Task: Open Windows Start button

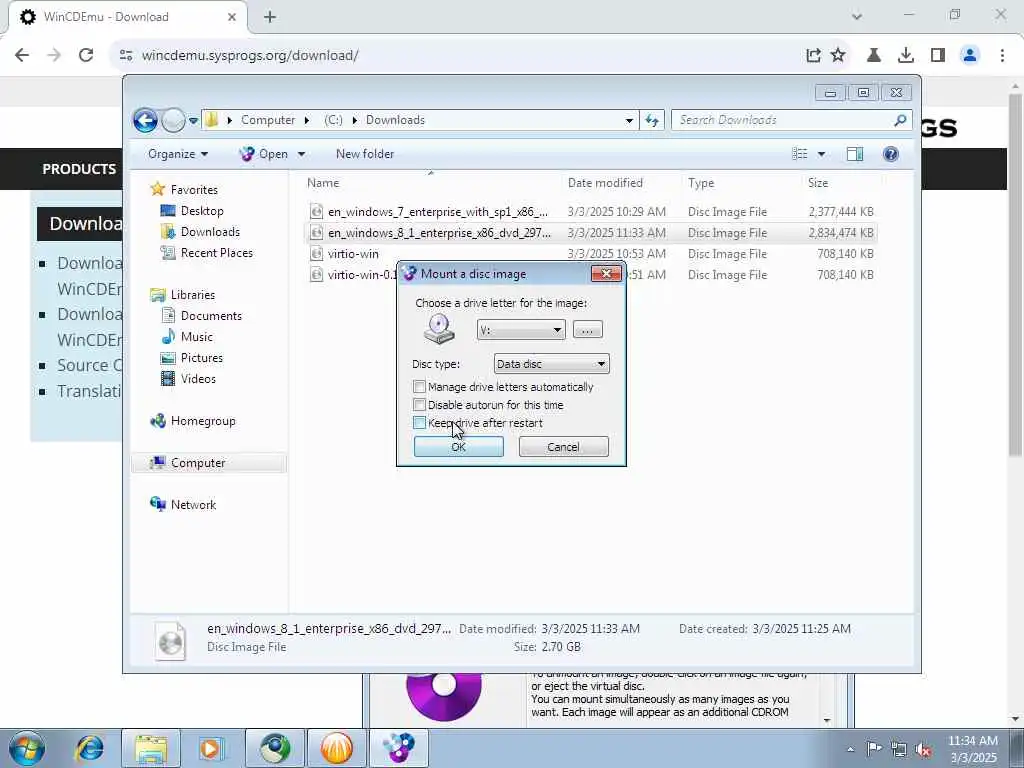Action: coord(26,748)
